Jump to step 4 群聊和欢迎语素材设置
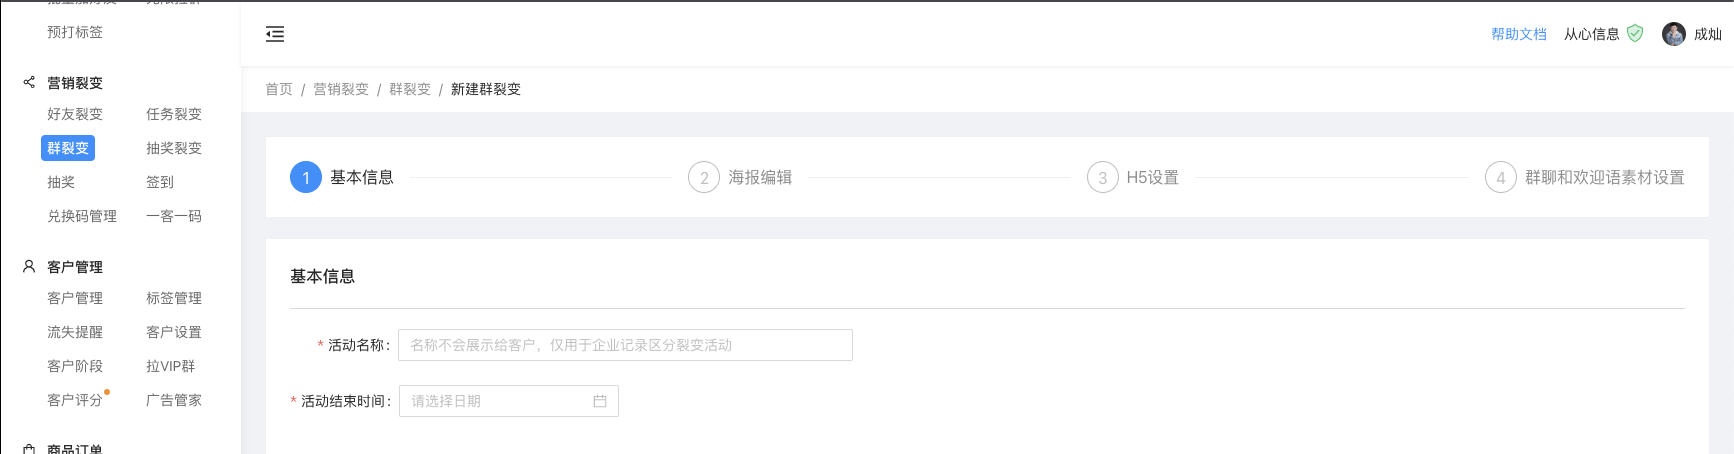 point(1585,177)
